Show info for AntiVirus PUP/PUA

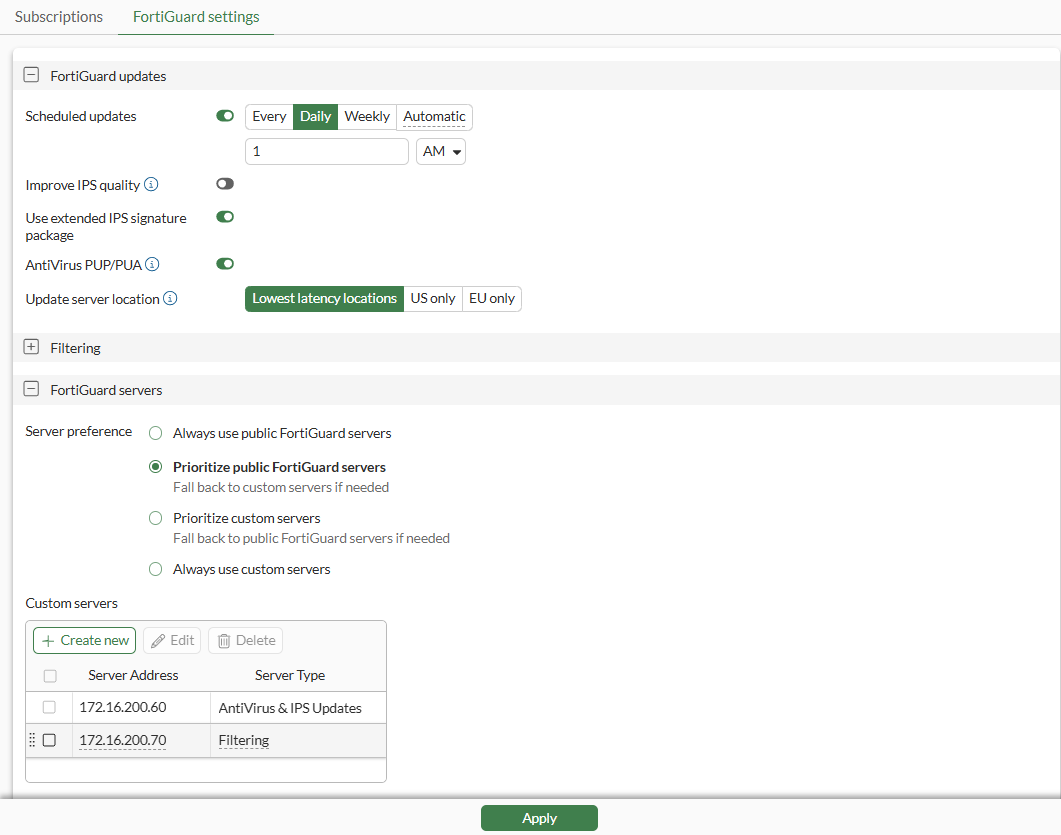[x=152, y=264]
